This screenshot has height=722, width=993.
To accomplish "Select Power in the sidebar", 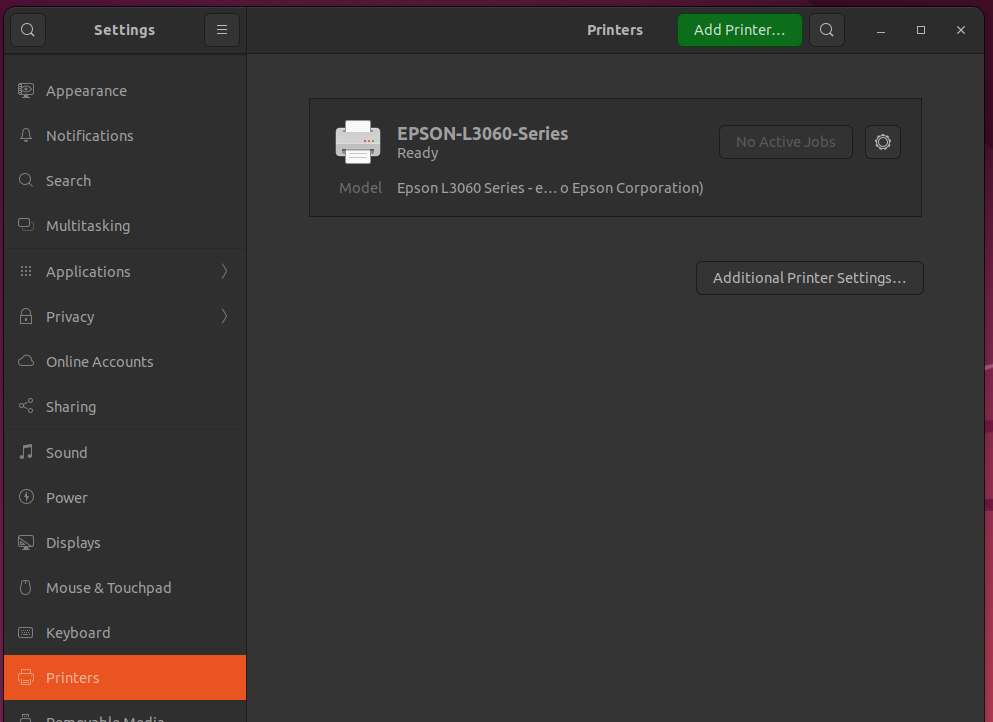I will click(125, 497).
